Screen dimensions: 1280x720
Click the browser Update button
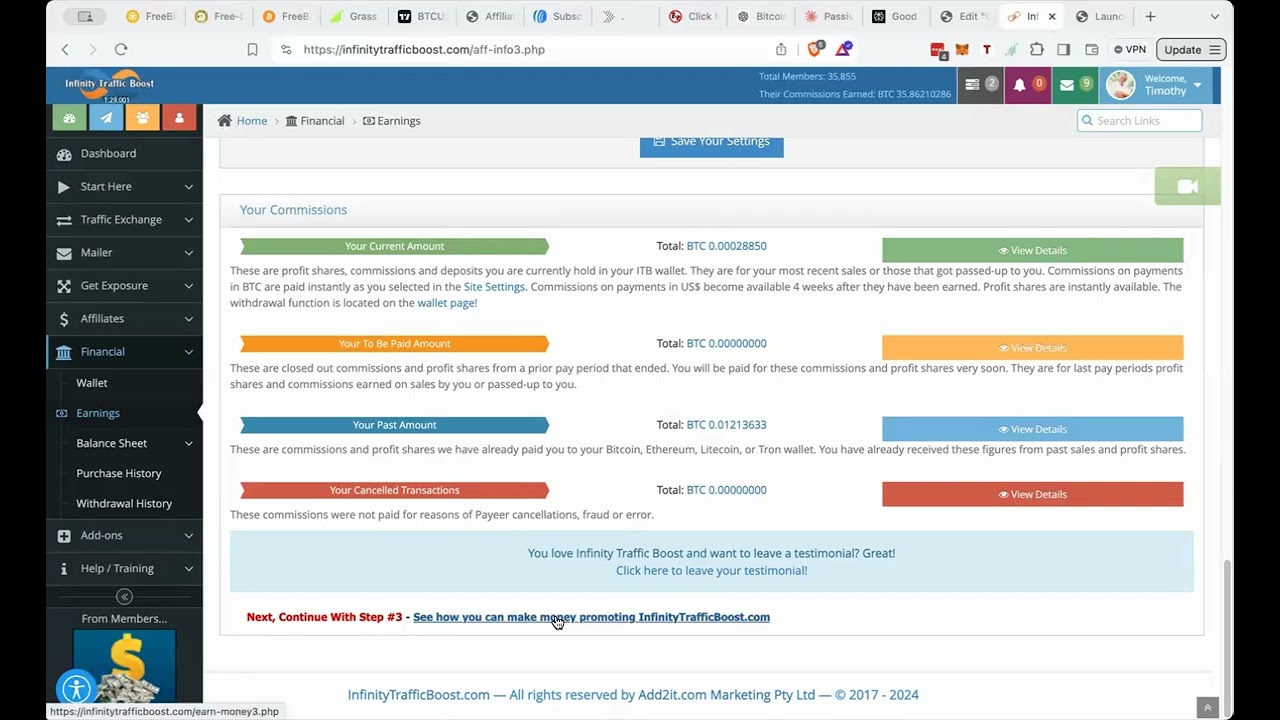point(1190,49)
